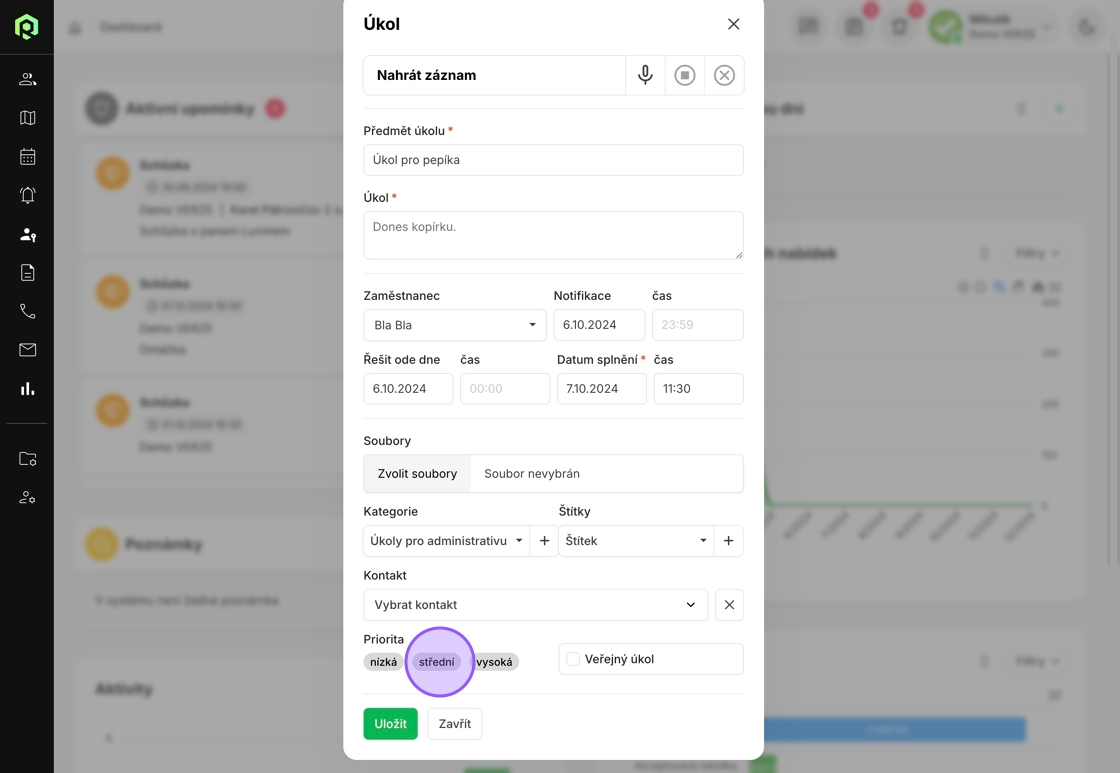Image resolution: width=1120 pixels, height=773 pixels.
Task: Open the Zaměstnanec dropdown
Action: tap(455, 325)
